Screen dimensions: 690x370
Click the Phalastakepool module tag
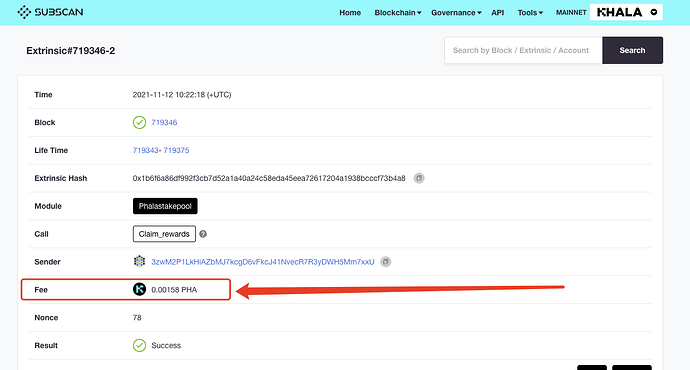point(165,206)
